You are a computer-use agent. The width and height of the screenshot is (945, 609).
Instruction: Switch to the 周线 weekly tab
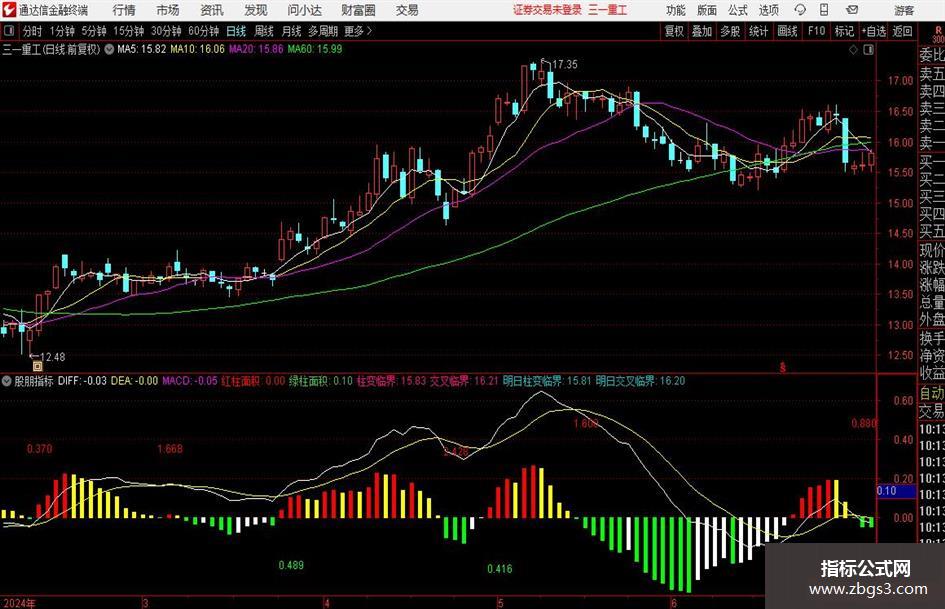(x=264, y=31)
